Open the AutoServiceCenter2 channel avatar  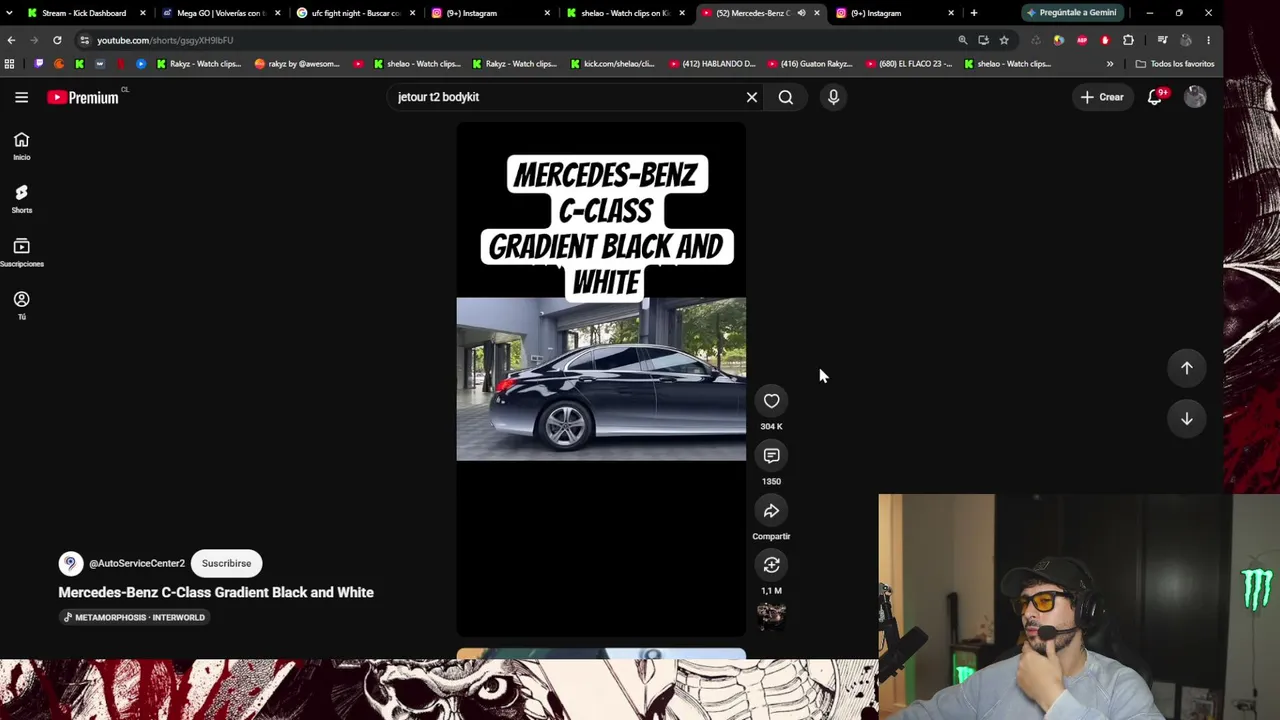(x=70, y=563)
